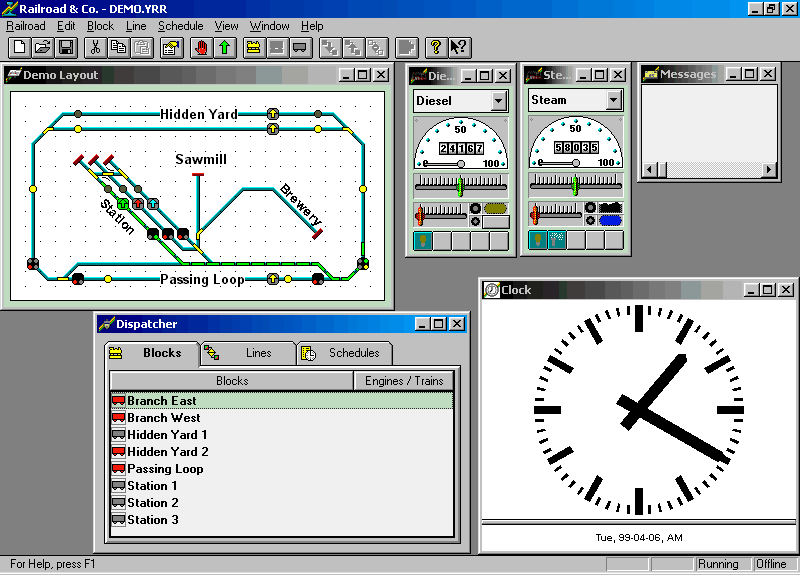Open the Block menu
The height and width of the screenshot is (575, 800).
point(100,26)
